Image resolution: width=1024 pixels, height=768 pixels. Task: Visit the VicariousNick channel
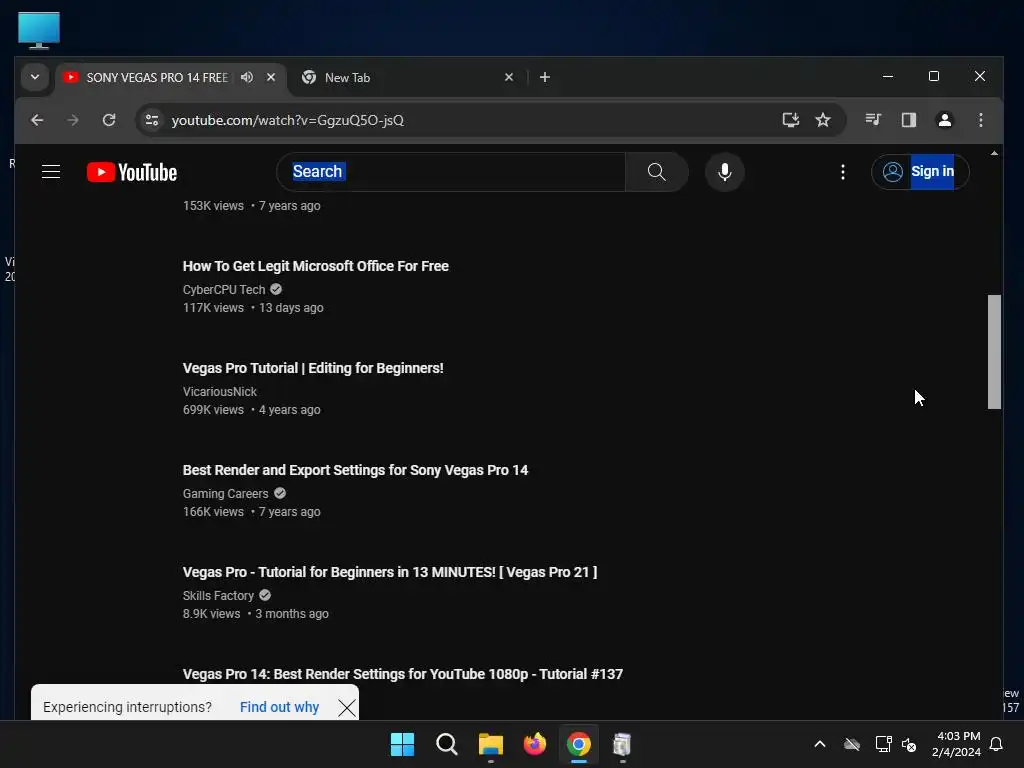(x=219, y=391)
